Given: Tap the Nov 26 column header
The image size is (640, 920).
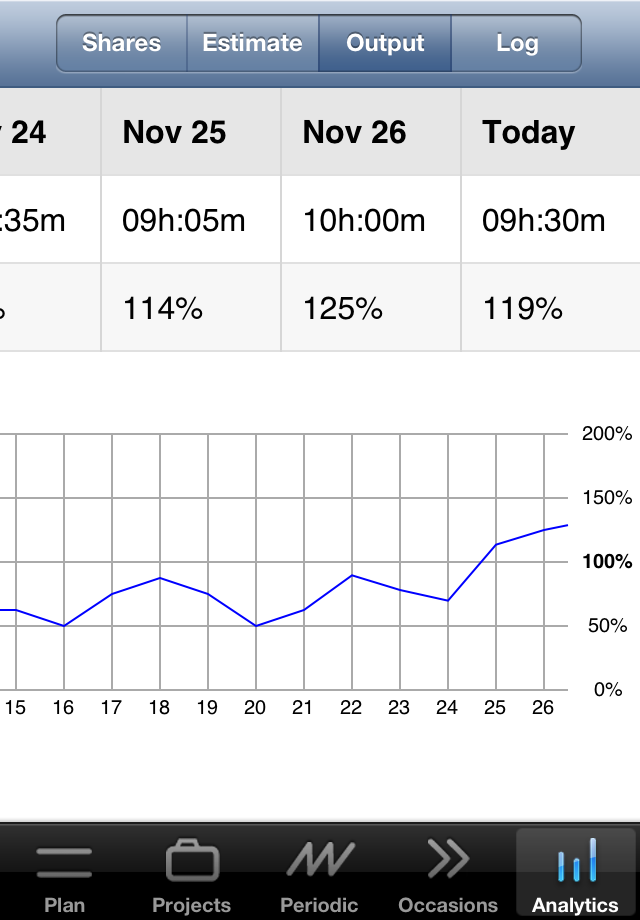Looking at the screenshot, I should (371, 132).
